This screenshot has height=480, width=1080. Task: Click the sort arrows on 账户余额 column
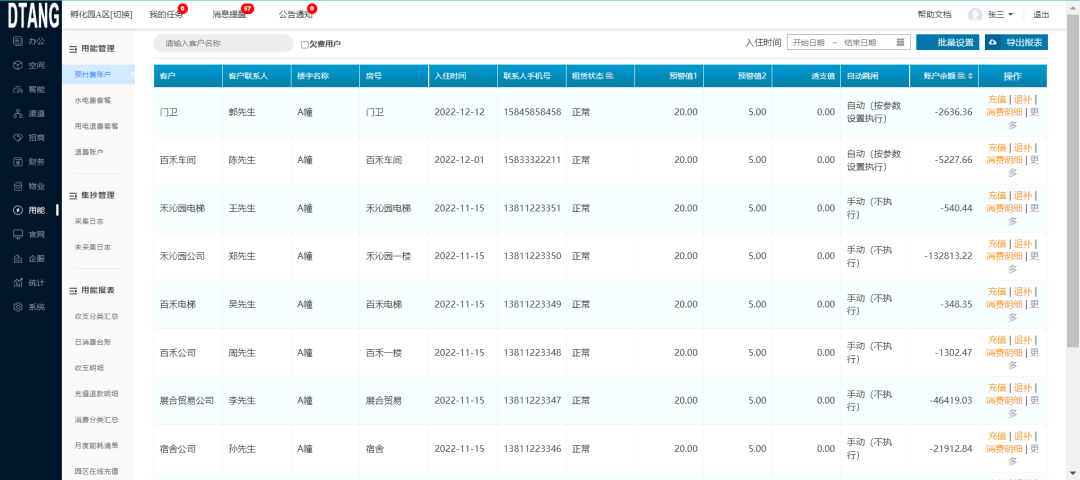pyautogui.click(x=970, y=76)
